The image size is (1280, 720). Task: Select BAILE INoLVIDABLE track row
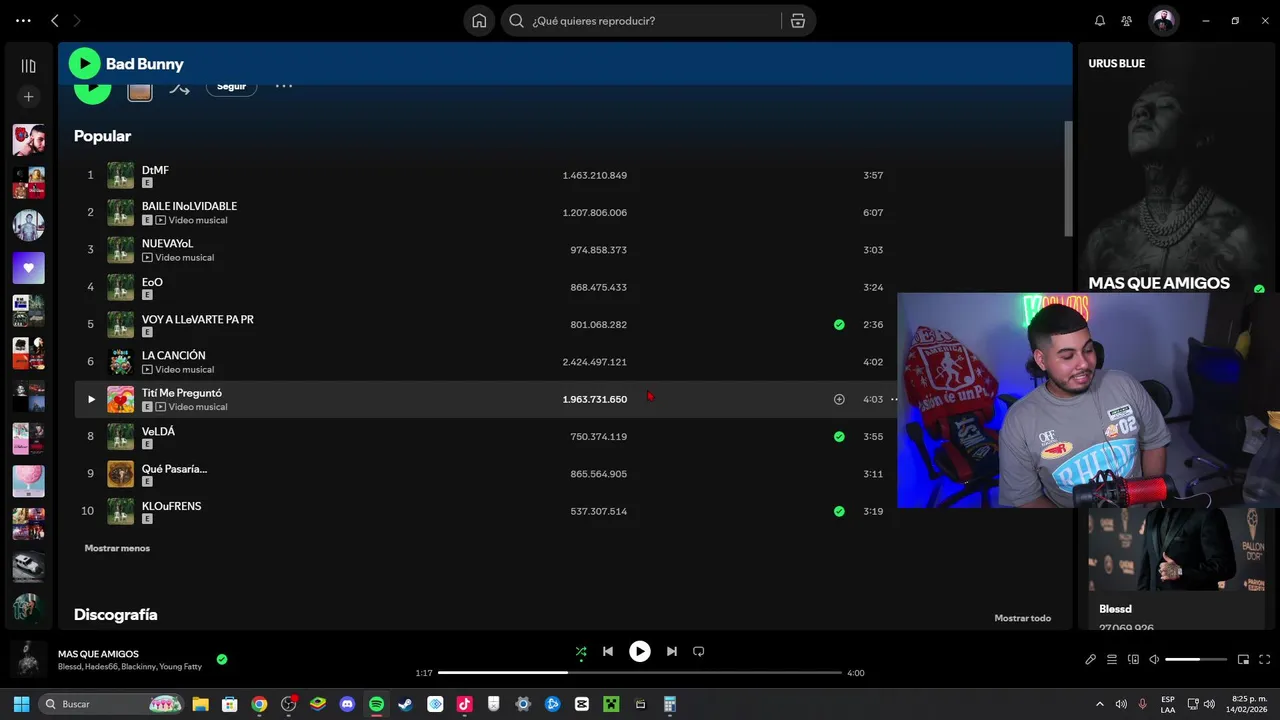(485, 212)
